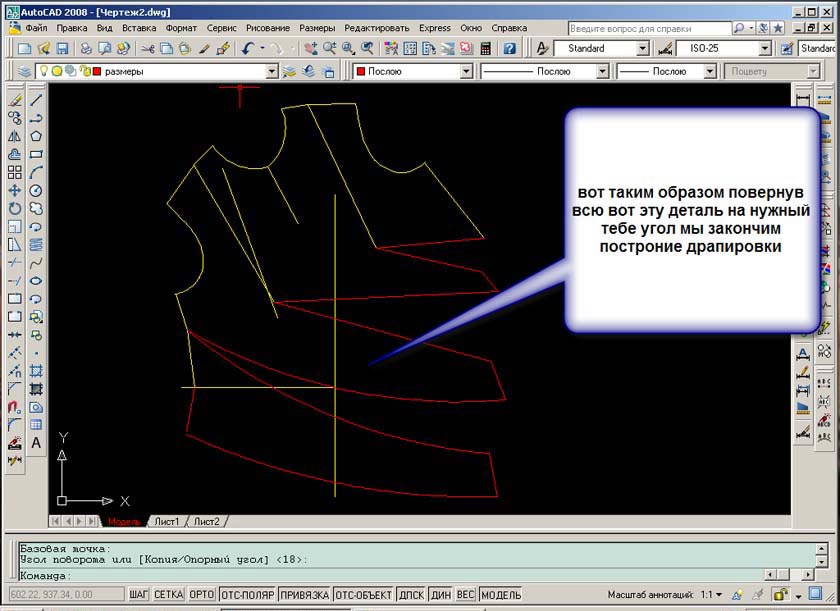Screen dimensions: 840x611
Task: Click the Save icon in the toolbar
Action: pos(62,48)
